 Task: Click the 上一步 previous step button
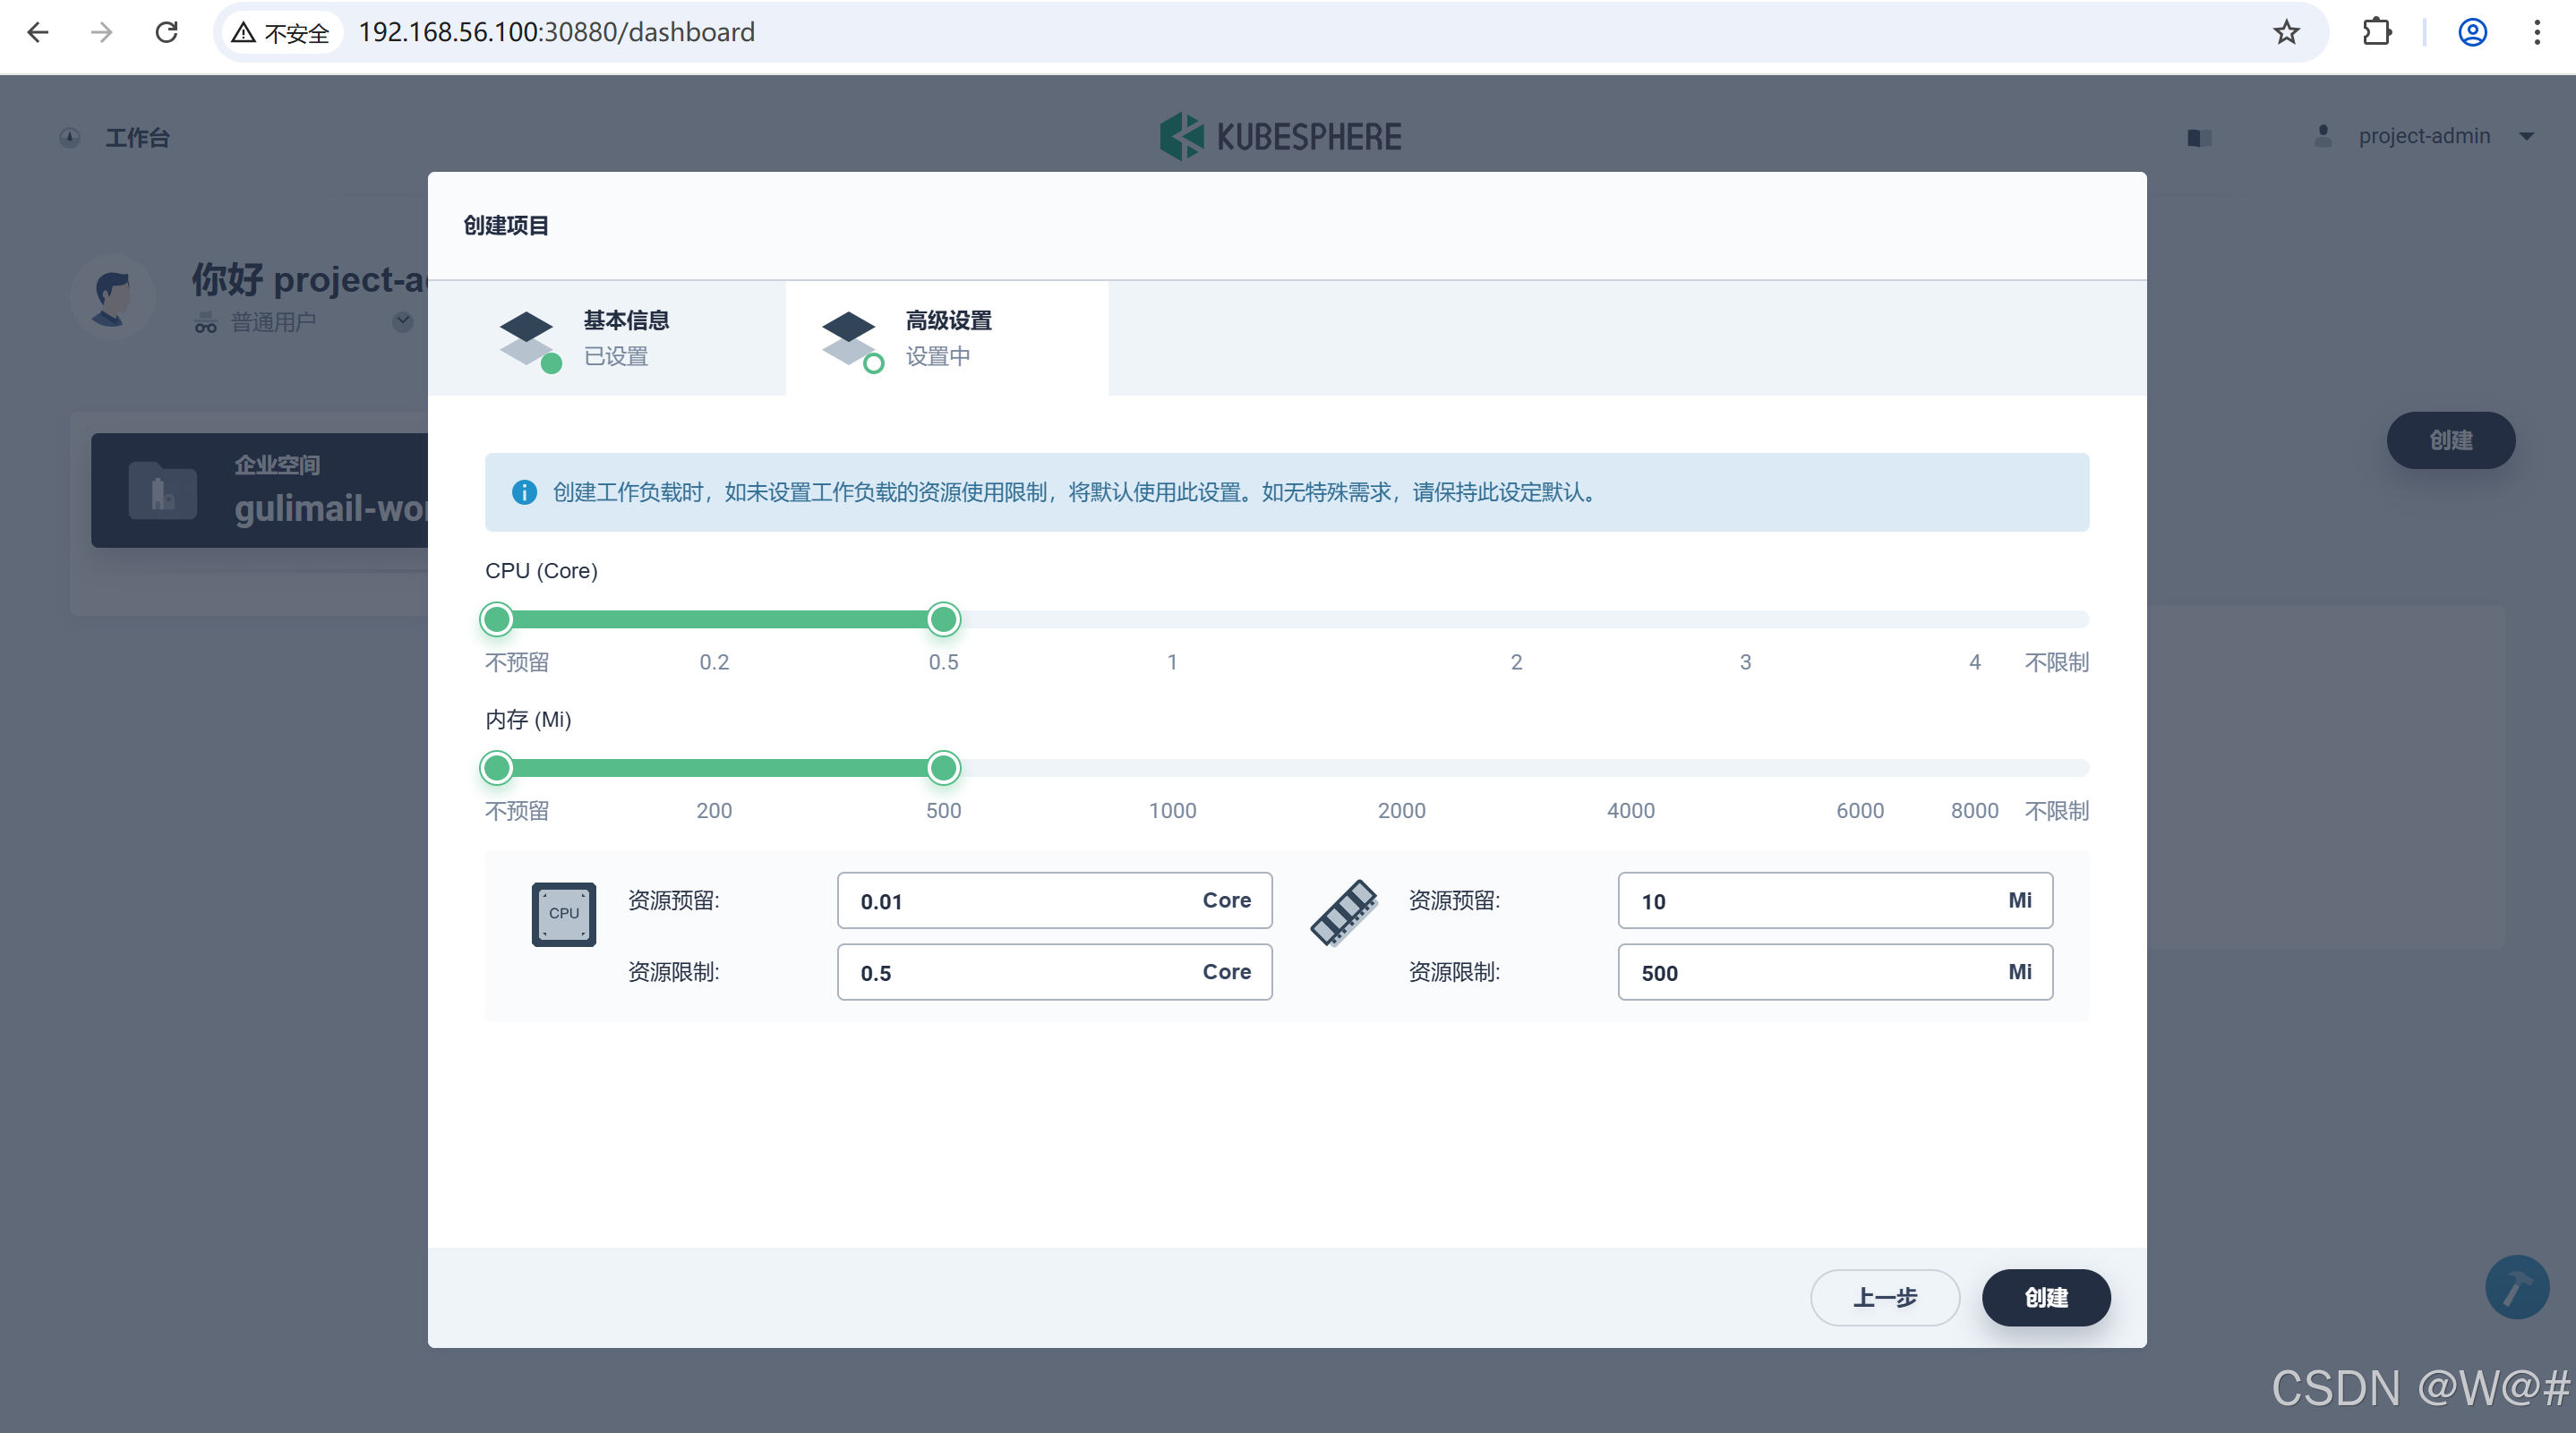point(1884,1298)
